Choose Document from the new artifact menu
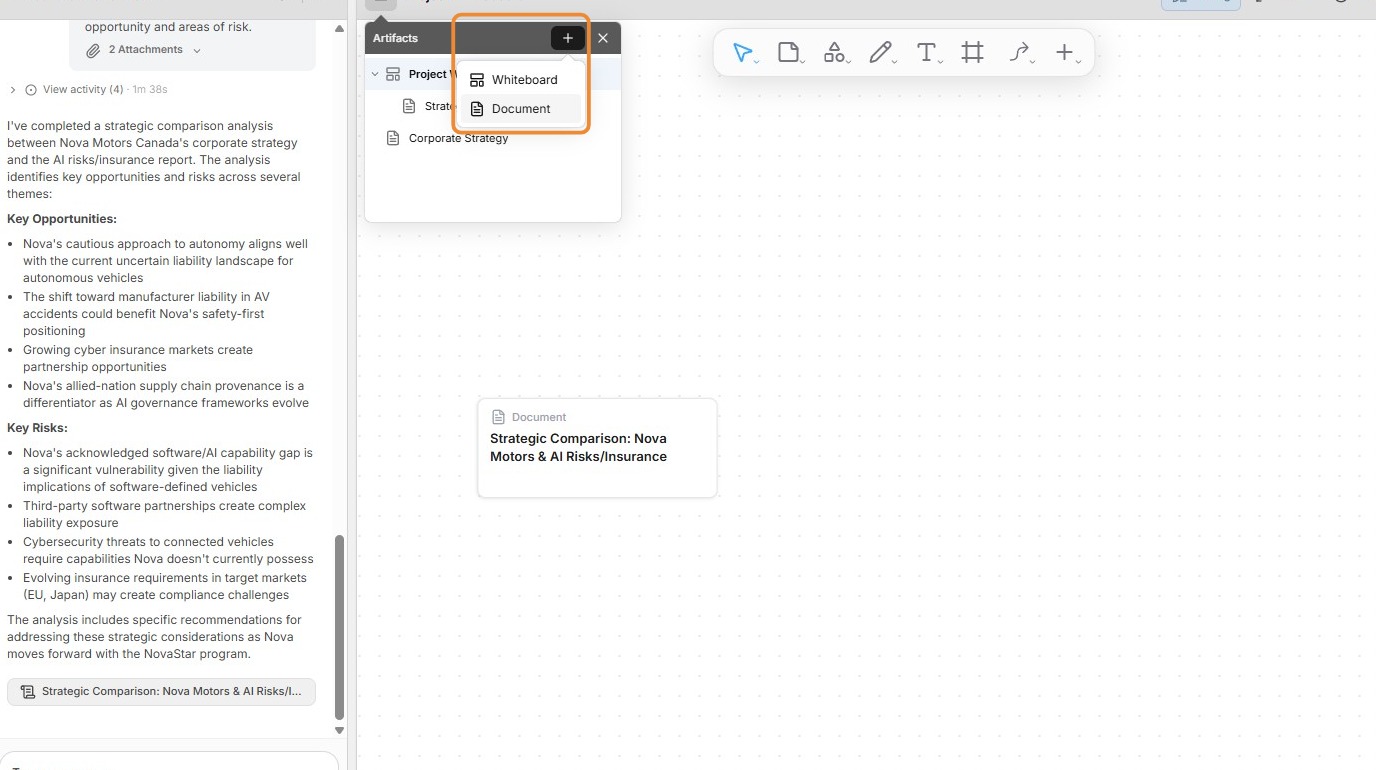This screenshot has width=1376, height=770. pyautogui.click(x=519, y=108)
